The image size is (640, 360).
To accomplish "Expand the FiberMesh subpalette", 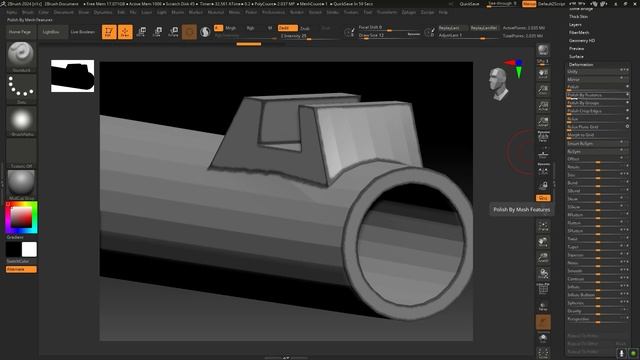I will click(579, 33).
